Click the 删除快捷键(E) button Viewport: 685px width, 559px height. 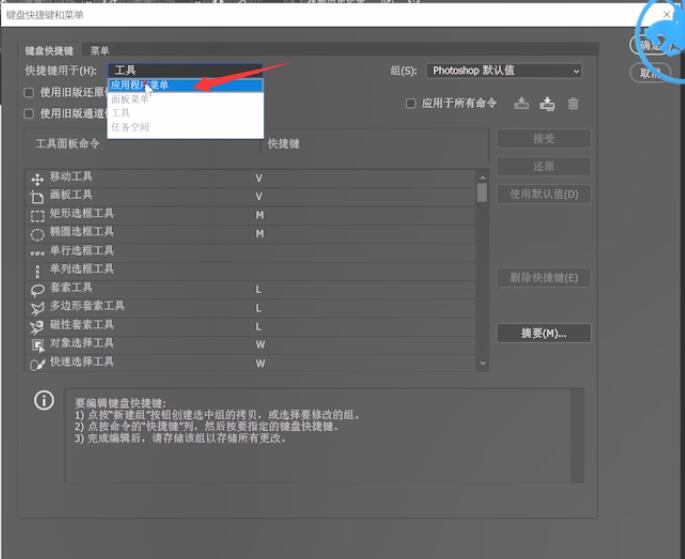[x=544, y=277]
